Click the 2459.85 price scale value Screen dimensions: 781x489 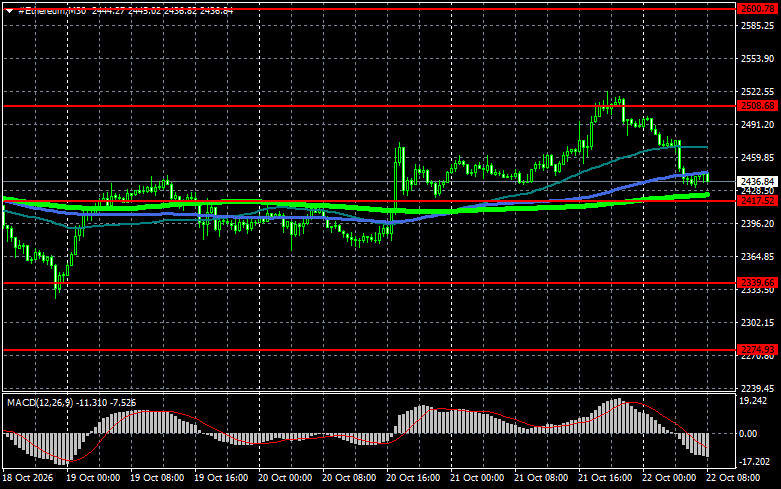coord(757,157)
